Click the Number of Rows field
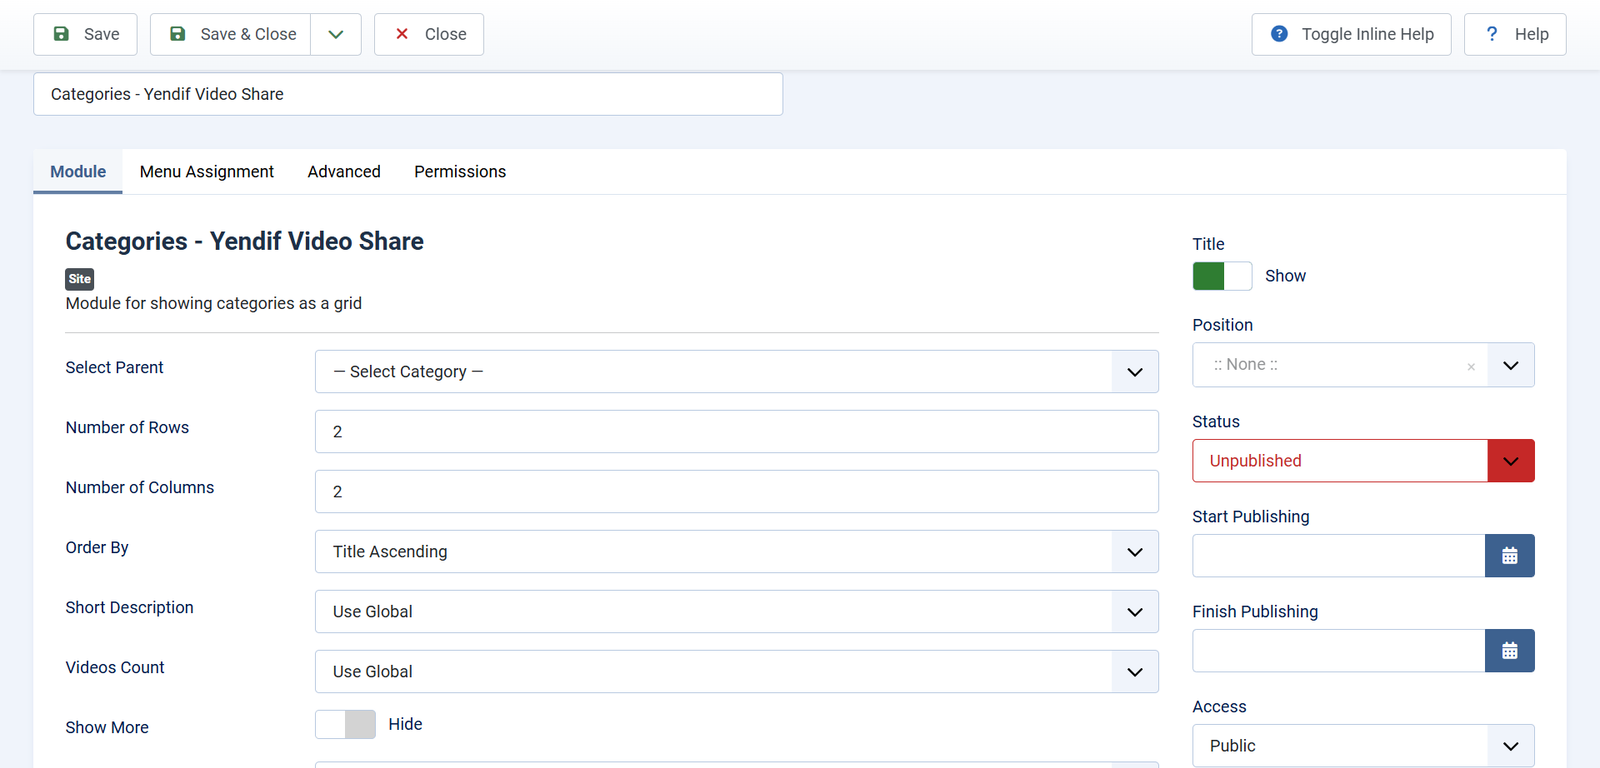The width and height of the screenshot is (1600, 768). coord(737,432)
